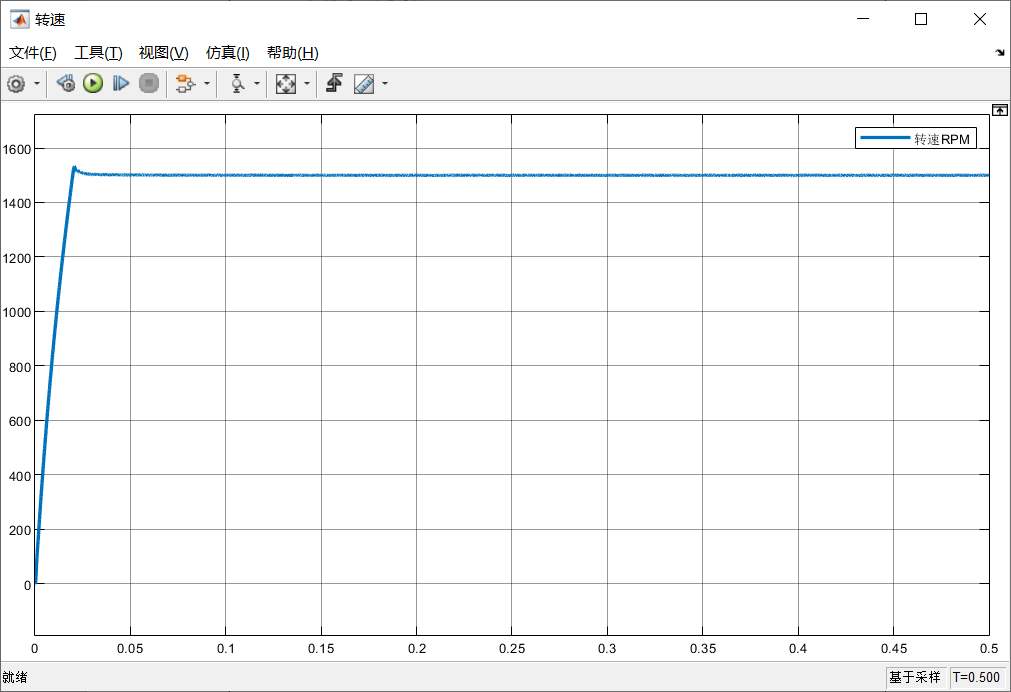This screenshot has width=1011, height=692.
Task: Run the simulation with the play button
Action: (93, 84)
